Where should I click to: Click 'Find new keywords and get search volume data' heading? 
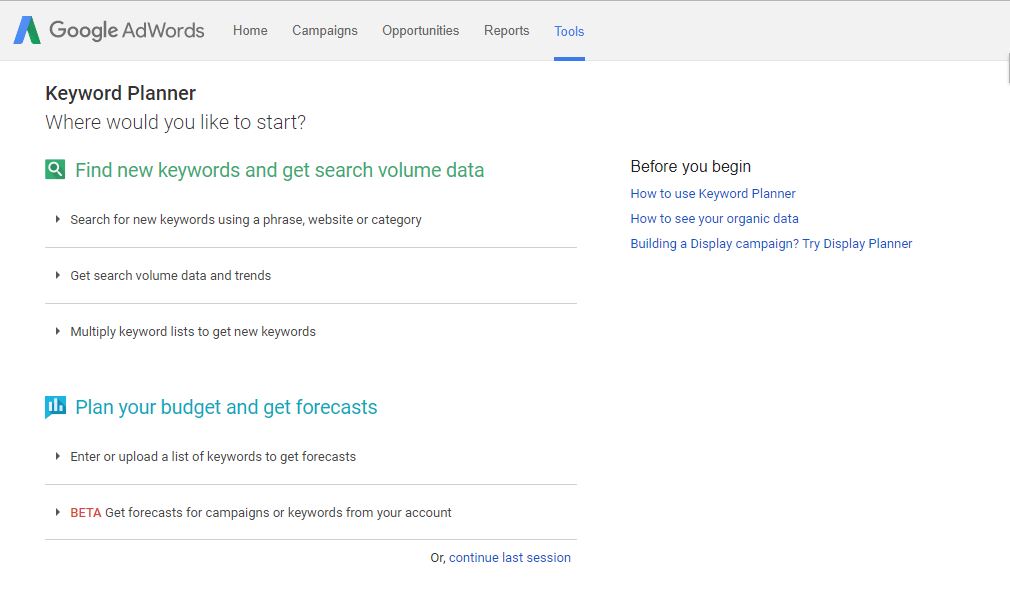280,170
